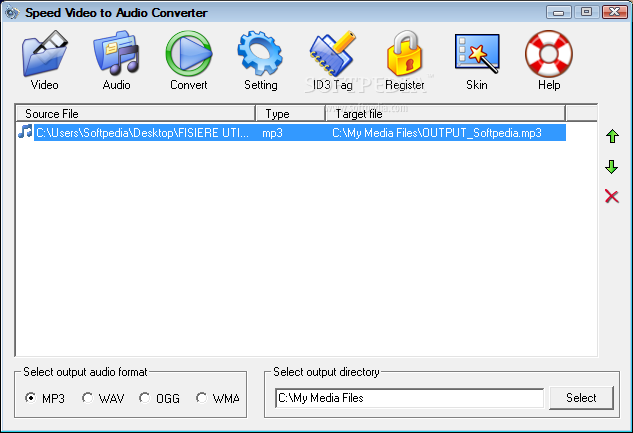Open Help lifebuoy icon
This screenshot has height=433, width=633.
tap(549, 54)
